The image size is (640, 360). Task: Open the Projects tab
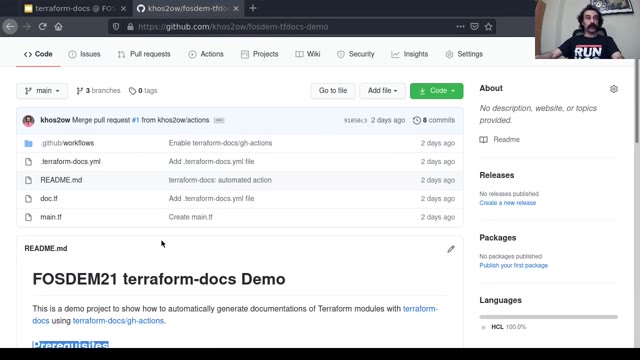[x=259, y=54]
